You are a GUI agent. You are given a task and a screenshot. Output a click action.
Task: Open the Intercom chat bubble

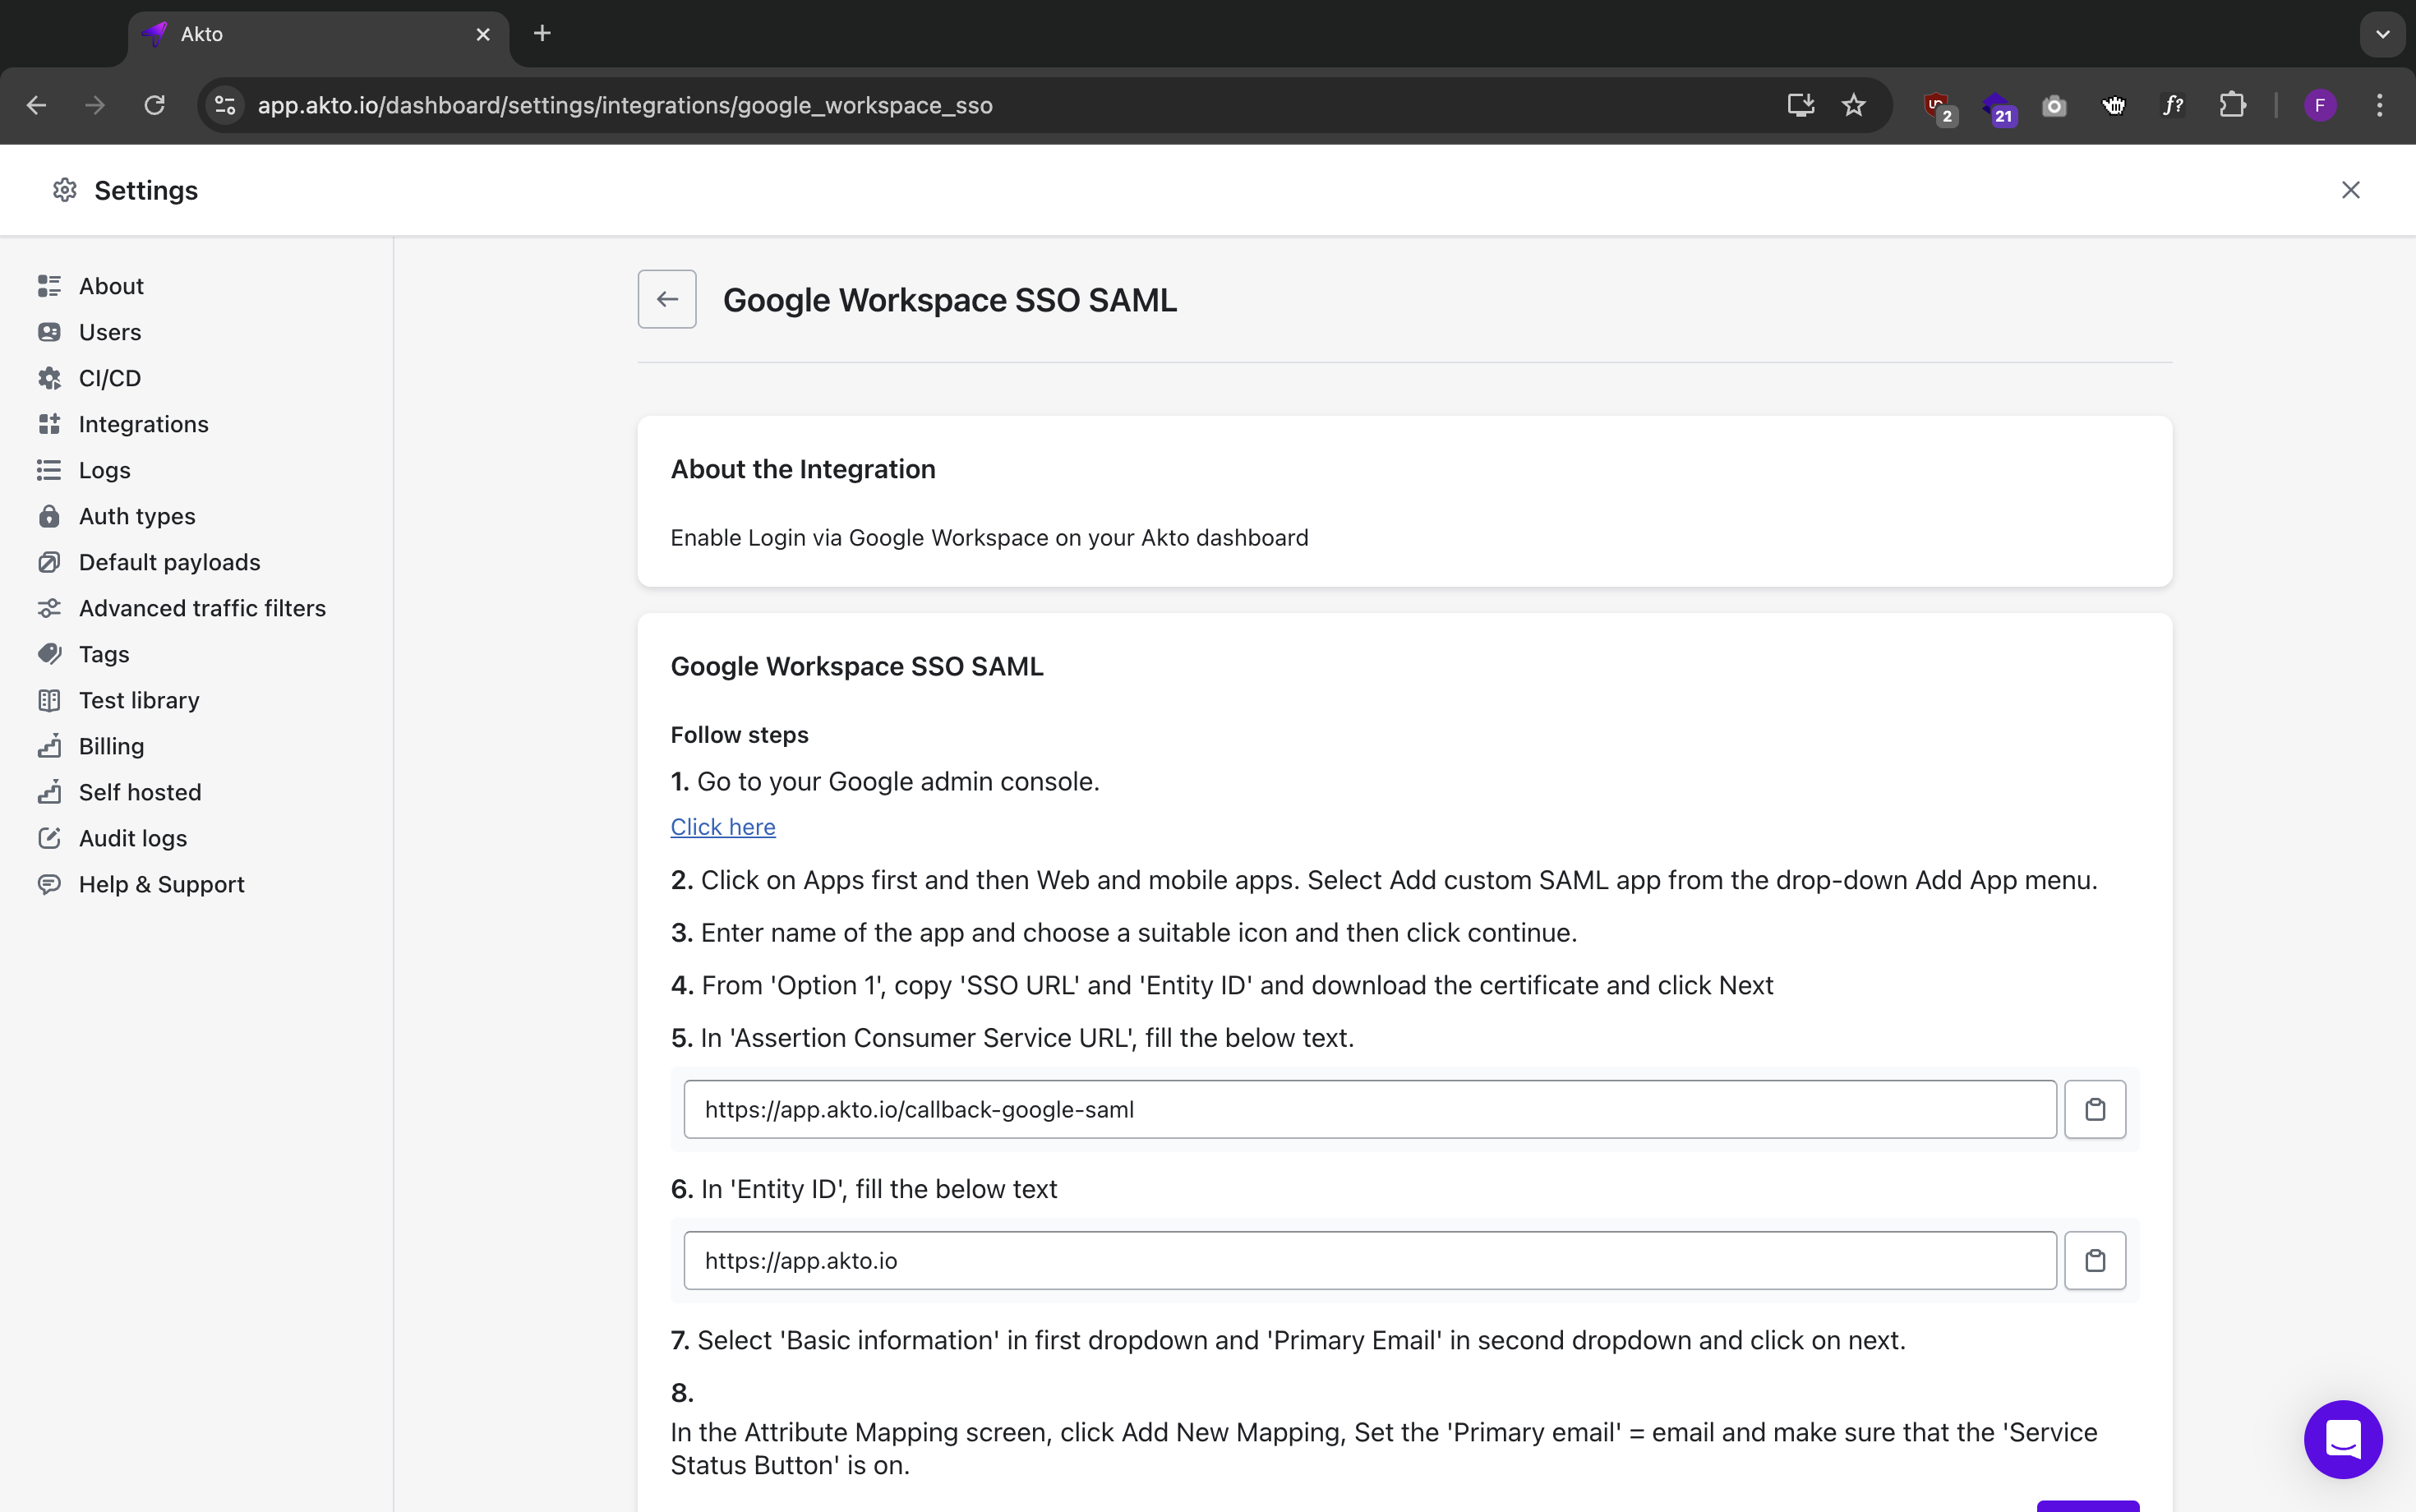[x=2342, y=1438]
